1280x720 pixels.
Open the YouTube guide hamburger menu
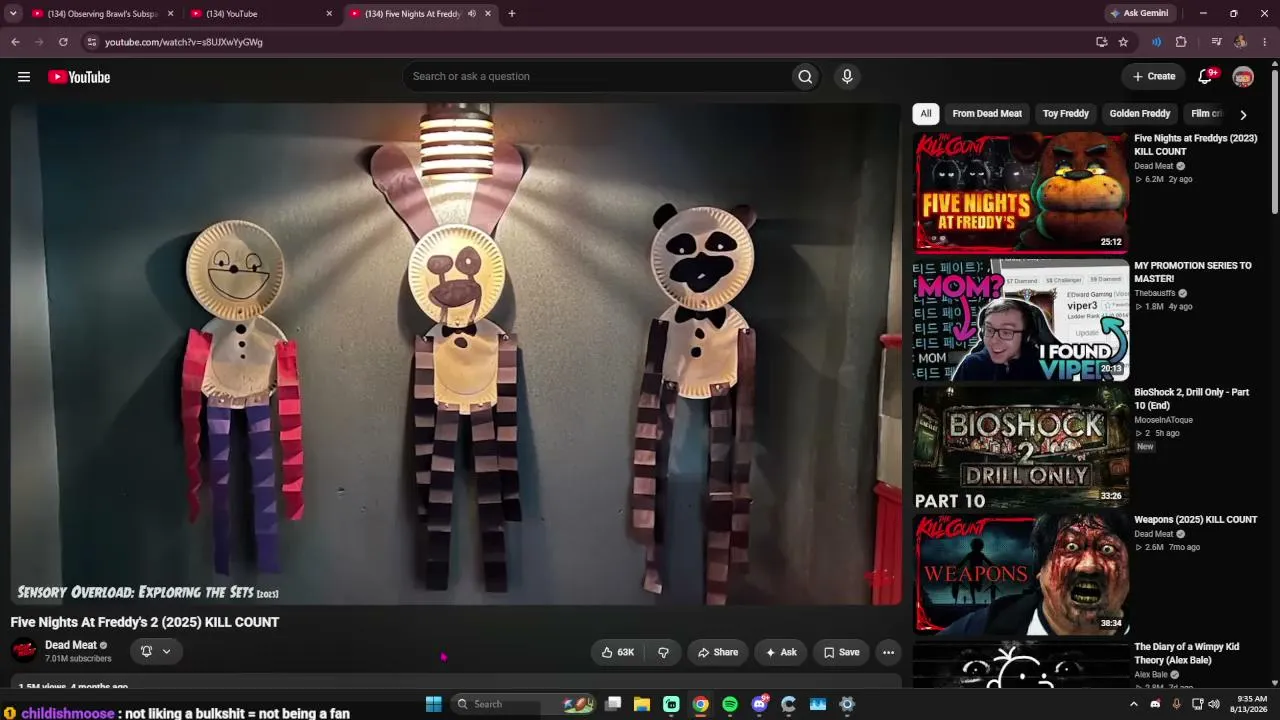click(24, 77)
